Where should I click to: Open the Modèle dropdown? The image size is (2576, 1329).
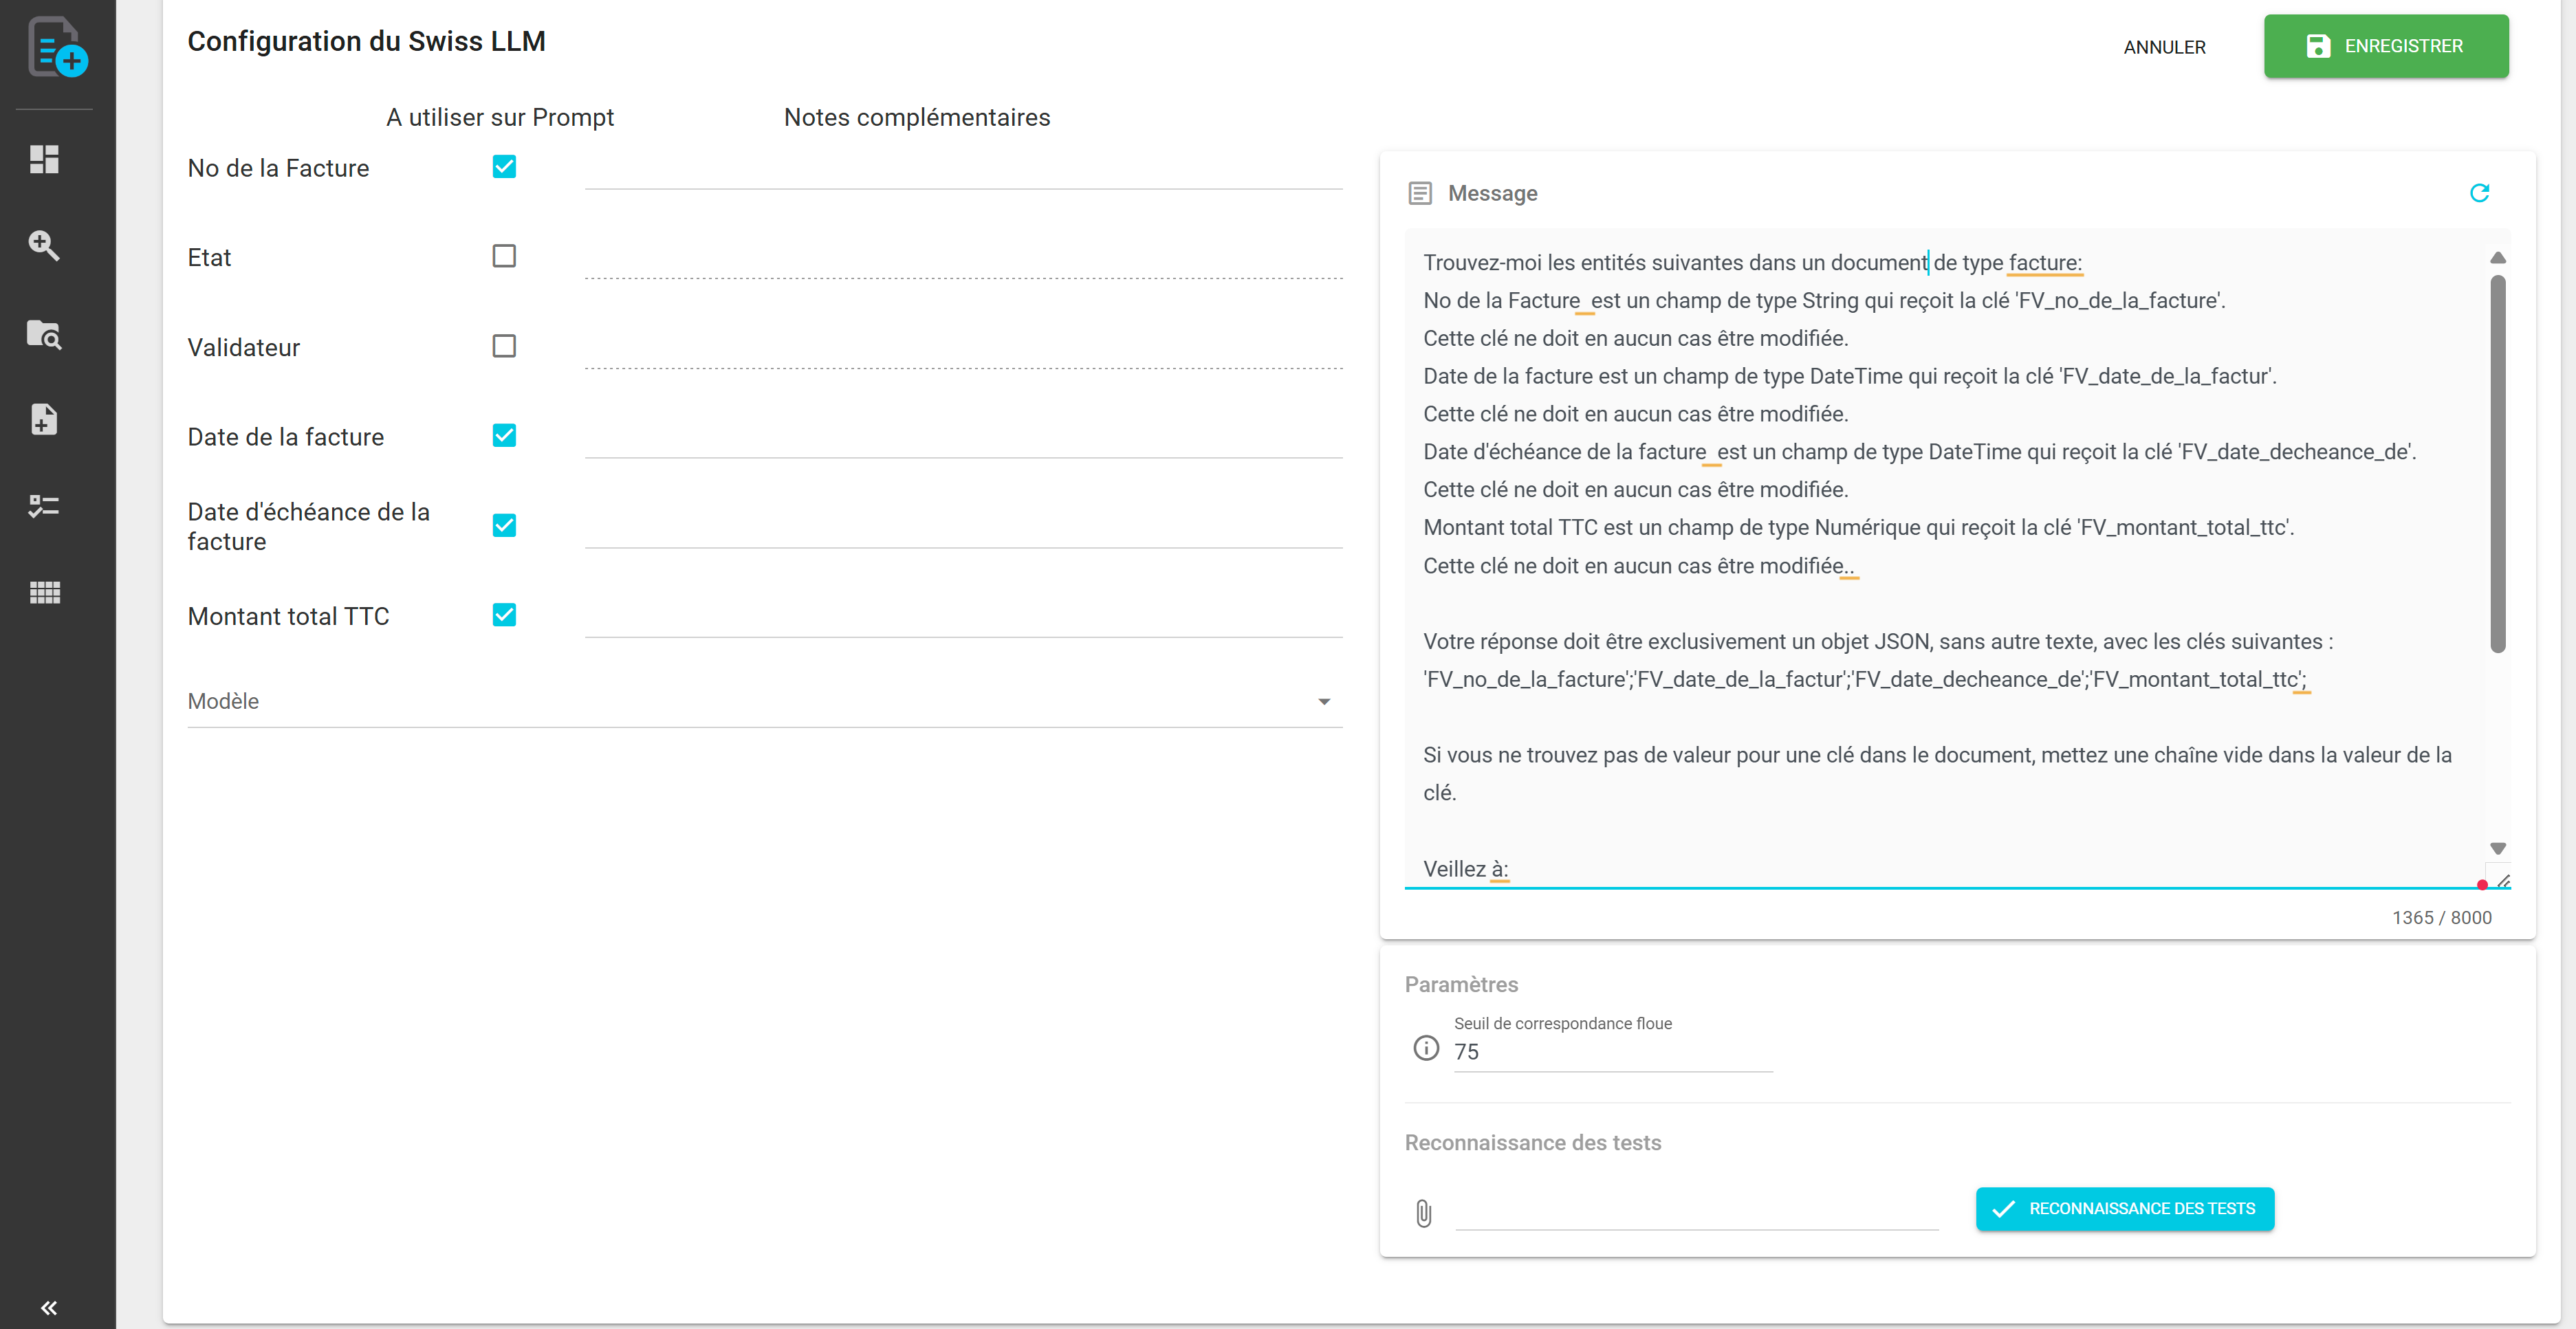point(1324,701)
